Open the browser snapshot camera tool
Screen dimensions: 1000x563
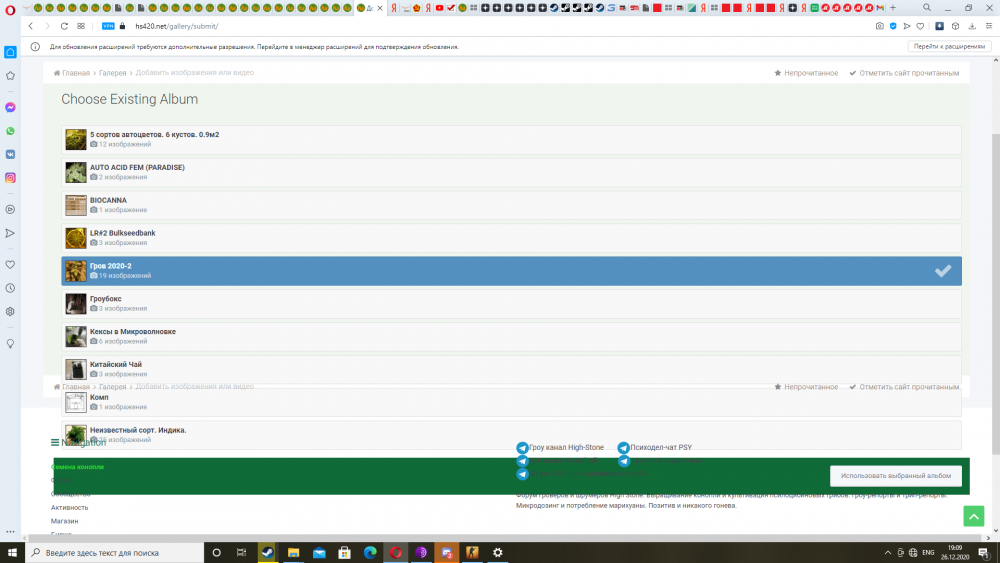879,26
